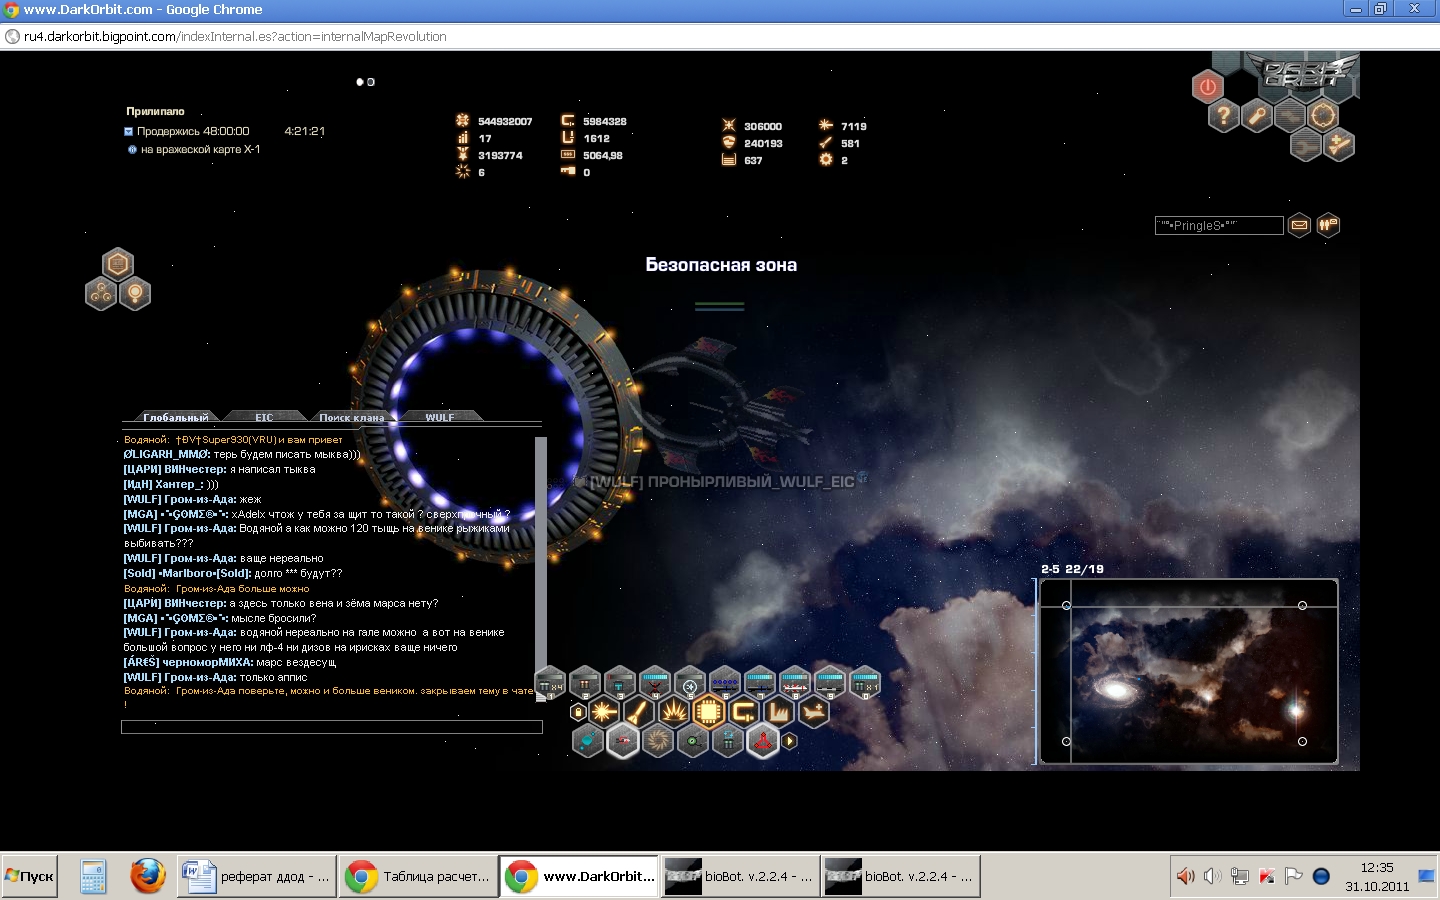Viewport: 1440px width, 900px height.
Task: Open the group invite people icon
Action: [x=1328, y=225]
